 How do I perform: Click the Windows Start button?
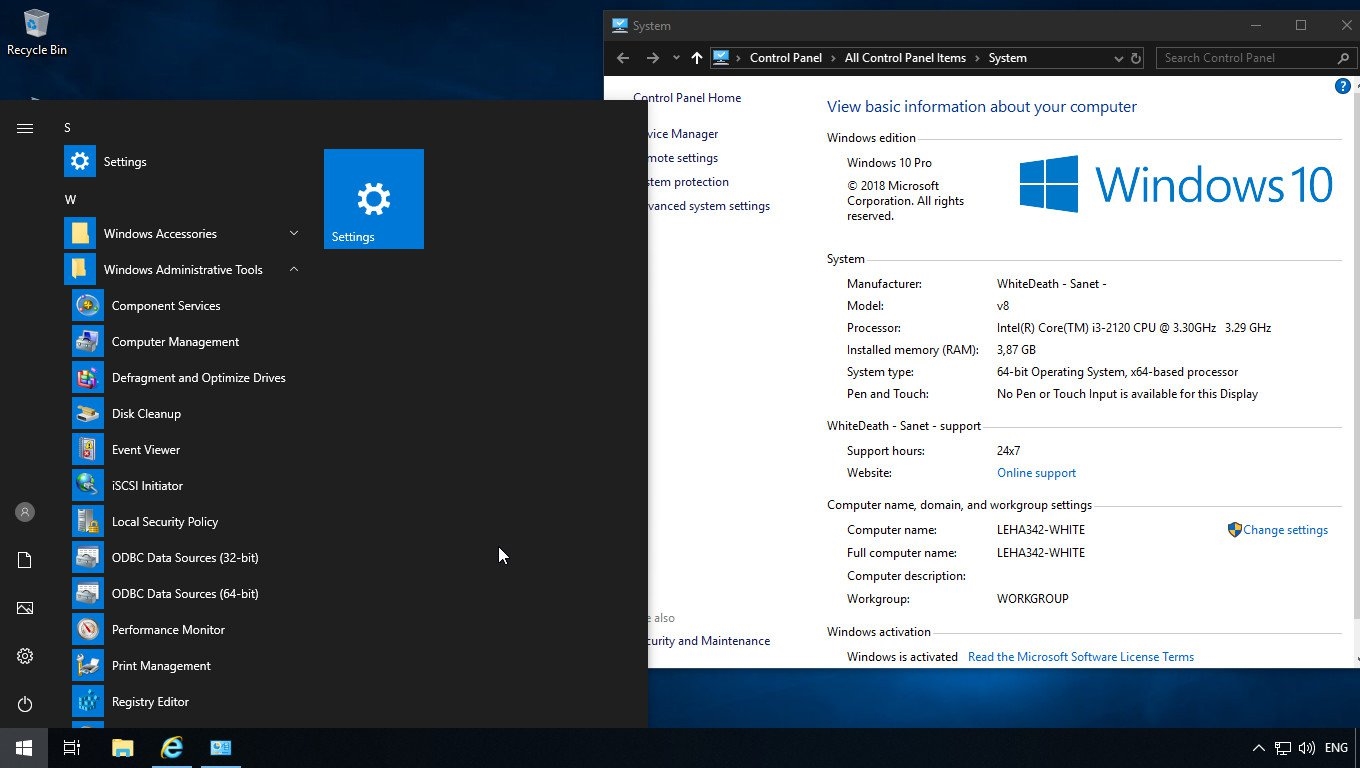[x=24, y=748]
